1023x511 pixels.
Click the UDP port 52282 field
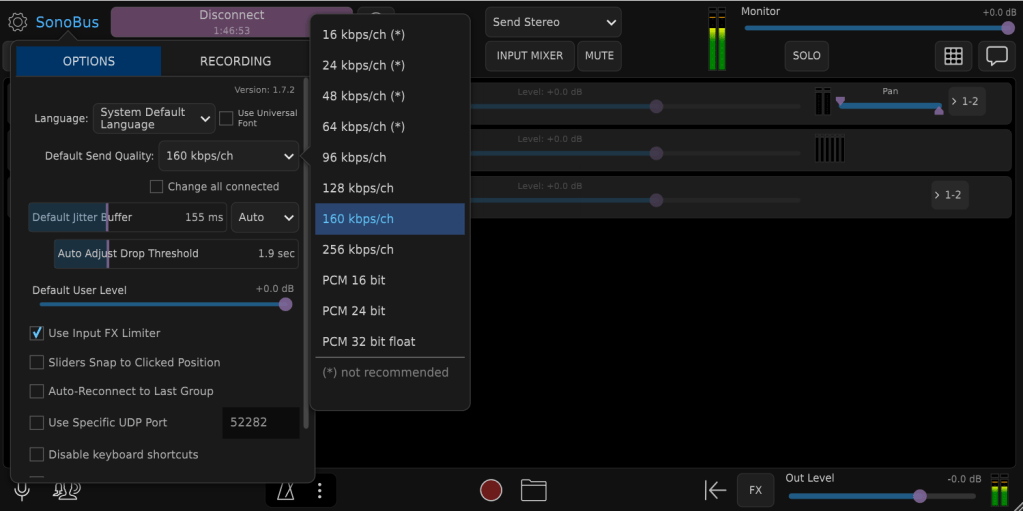(259, 423)
